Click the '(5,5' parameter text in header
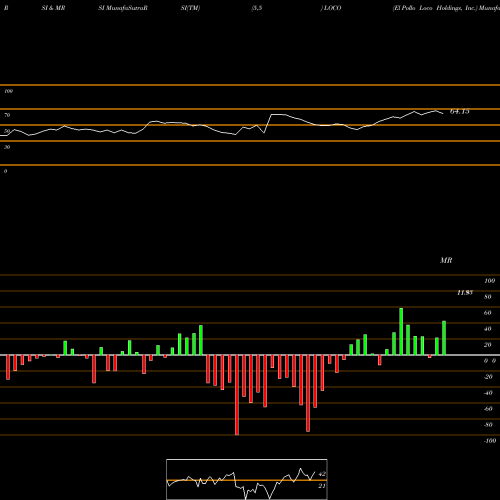The image size is (500, 500). pyautogui.click(x=257, y=8)
